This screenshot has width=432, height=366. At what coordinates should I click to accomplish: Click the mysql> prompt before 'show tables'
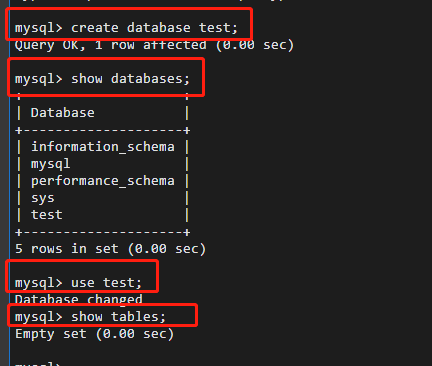click(38, 317)
